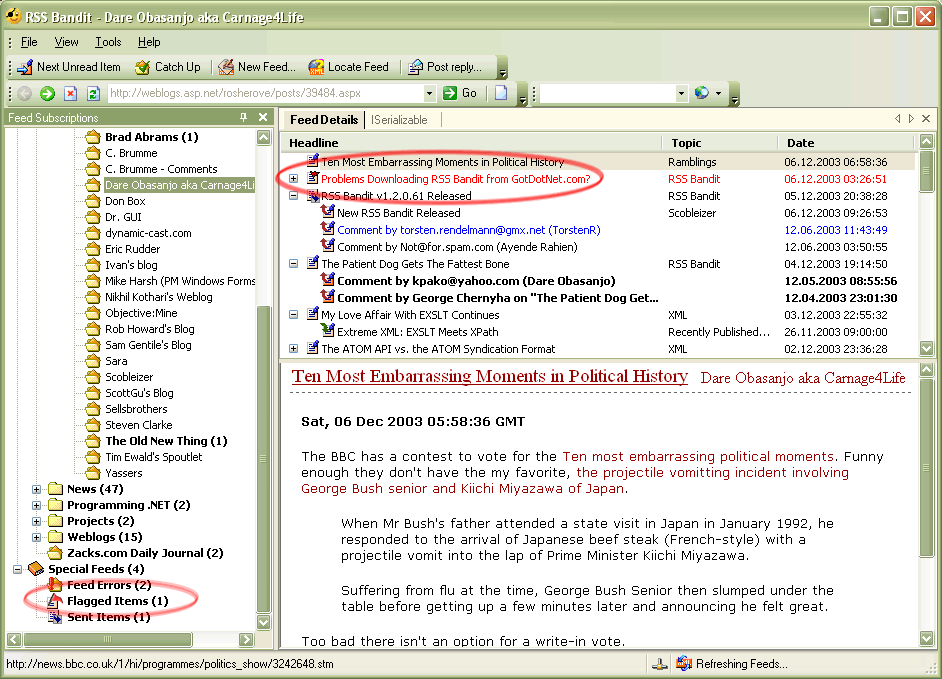The image size is (942, 679).
Task: Click the Catch Up toolbar icon
Action: coord(142,67)
